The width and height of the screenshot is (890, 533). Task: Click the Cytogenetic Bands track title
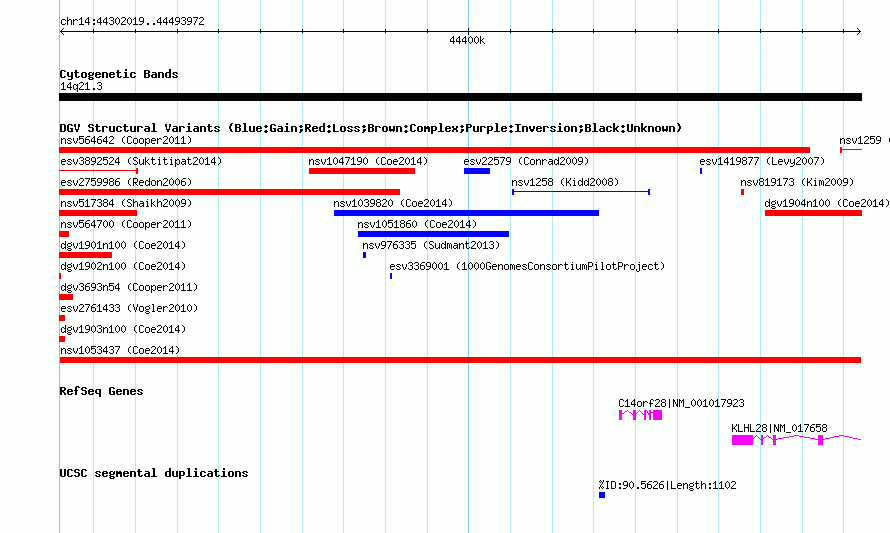click(119, 74)
